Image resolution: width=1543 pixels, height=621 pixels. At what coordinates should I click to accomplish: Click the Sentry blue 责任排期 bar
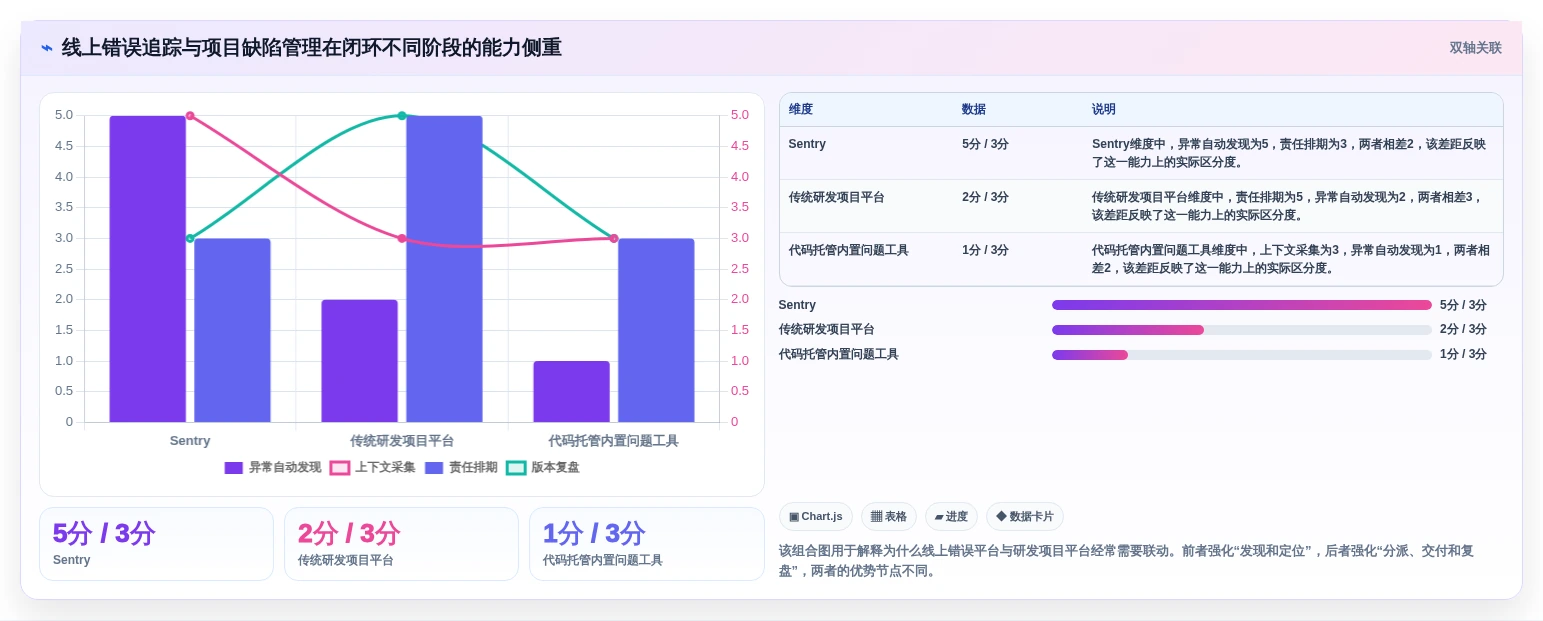pyautogui.click(x=232, y=330)
